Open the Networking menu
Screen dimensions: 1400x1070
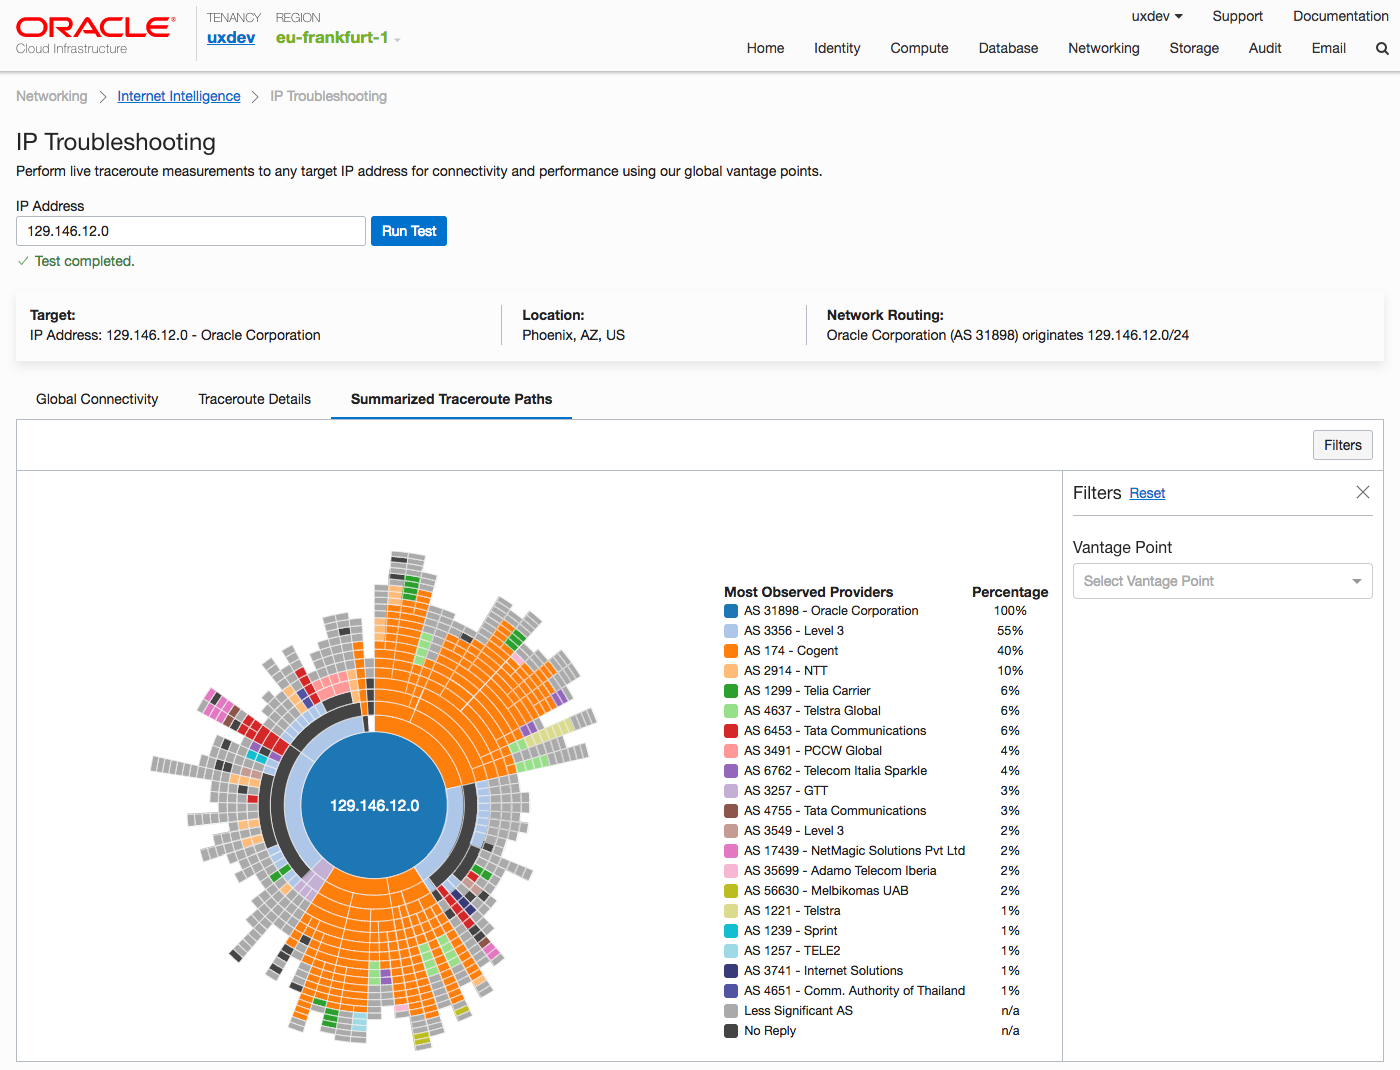pyautogui.click(x=1103, y=48)
